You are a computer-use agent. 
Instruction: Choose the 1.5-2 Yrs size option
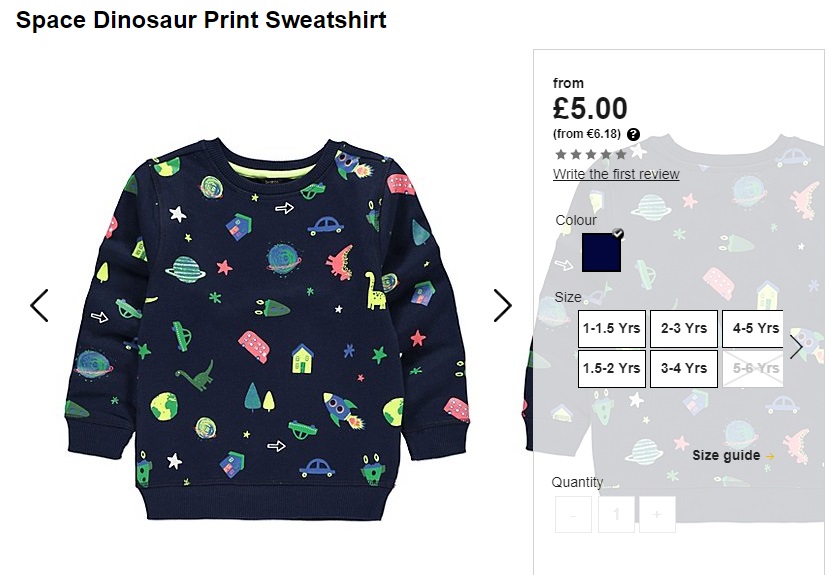click(x=612, y=369)
